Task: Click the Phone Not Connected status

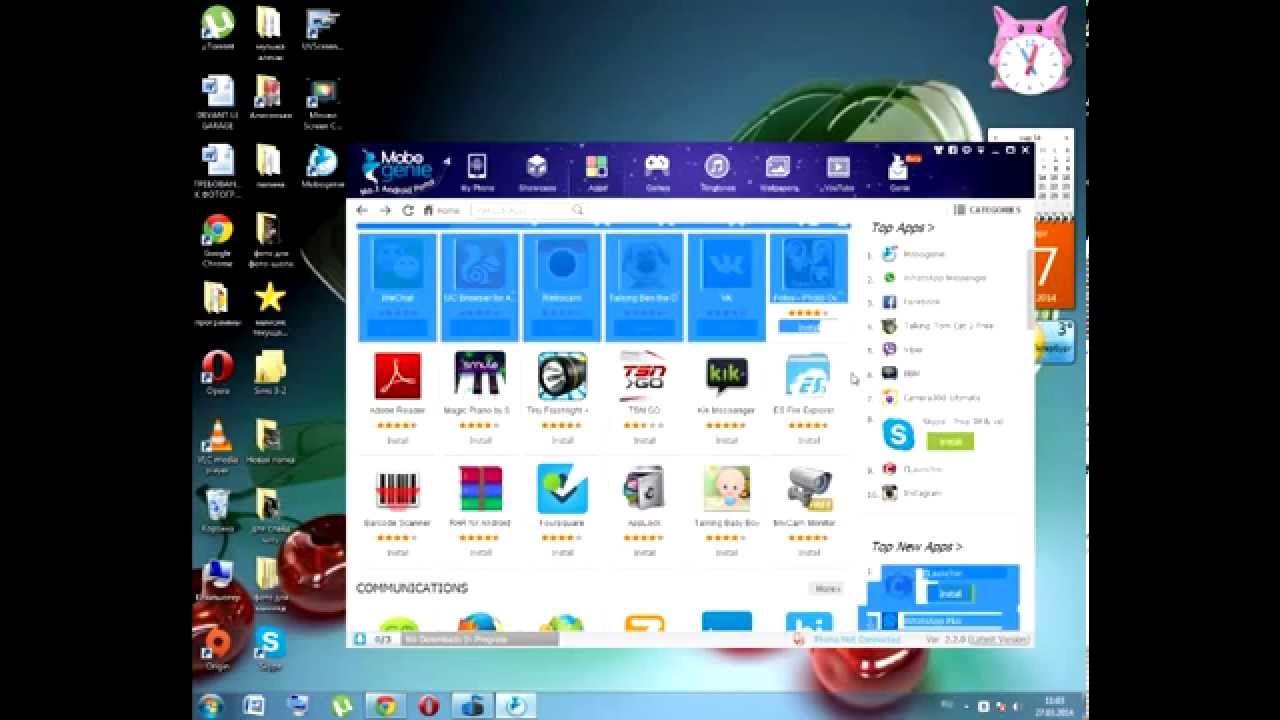Action: (857, 639)
